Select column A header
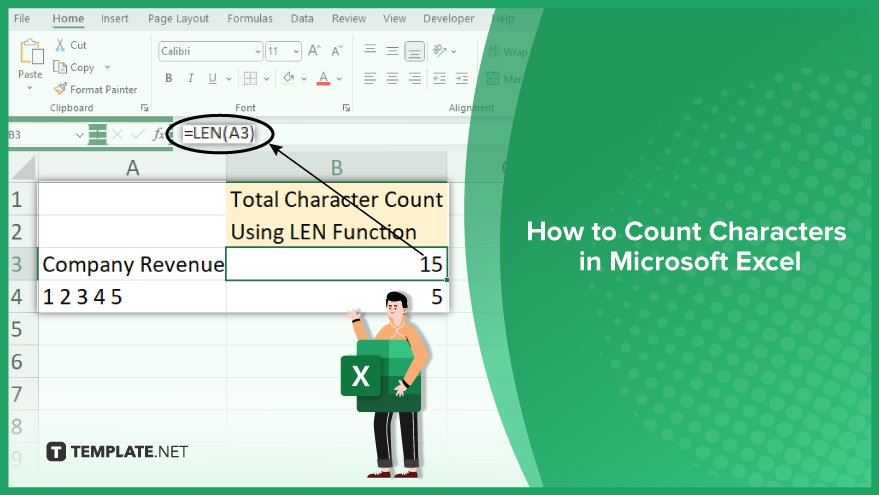 pyautogui.click(x=132, y=167)
